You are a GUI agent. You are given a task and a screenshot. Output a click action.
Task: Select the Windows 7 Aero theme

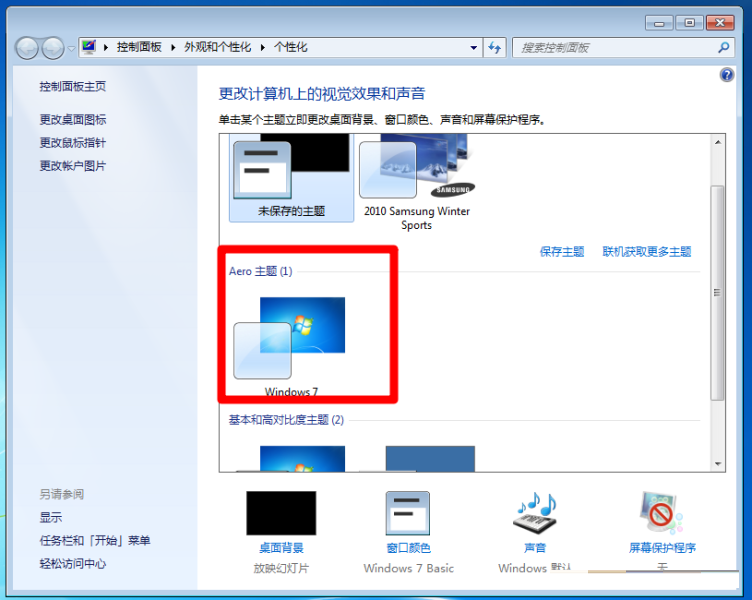point(291,347)
